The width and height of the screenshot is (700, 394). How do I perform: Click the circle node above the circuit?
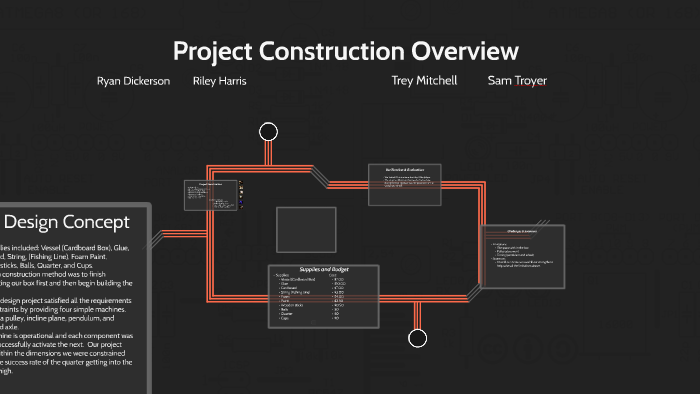pos(268,132)
